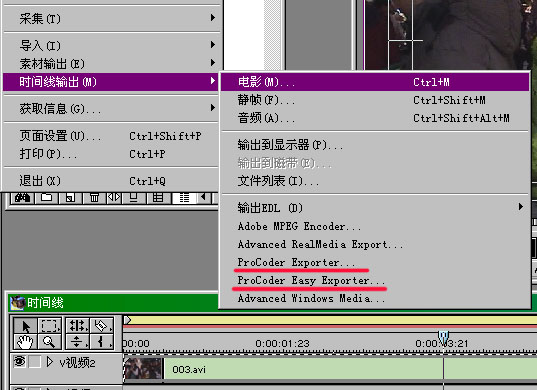Choose 退出(X) from the file menu
This screenshot has height=390, width=537.
111,180
